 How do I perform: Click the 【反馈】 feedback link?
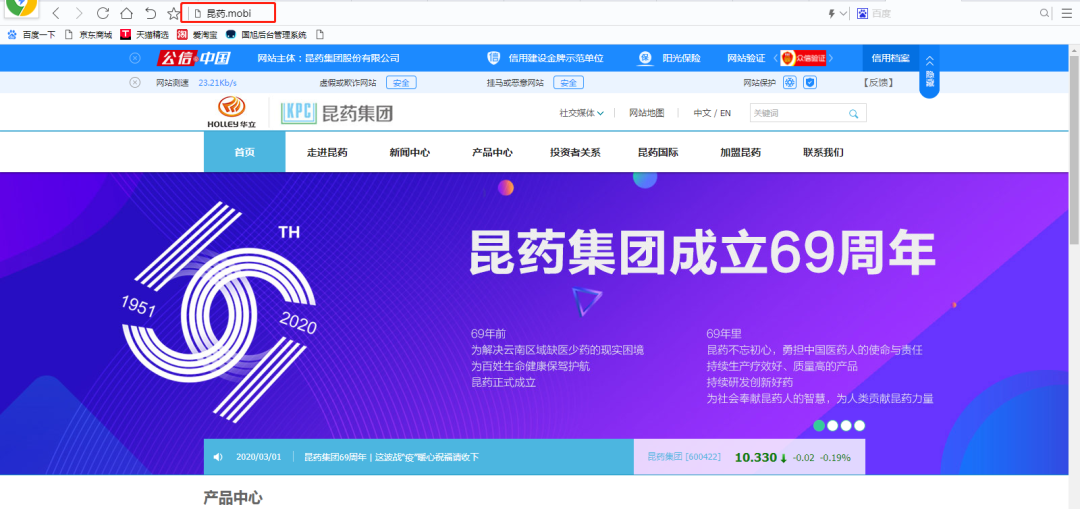(877, 82)
